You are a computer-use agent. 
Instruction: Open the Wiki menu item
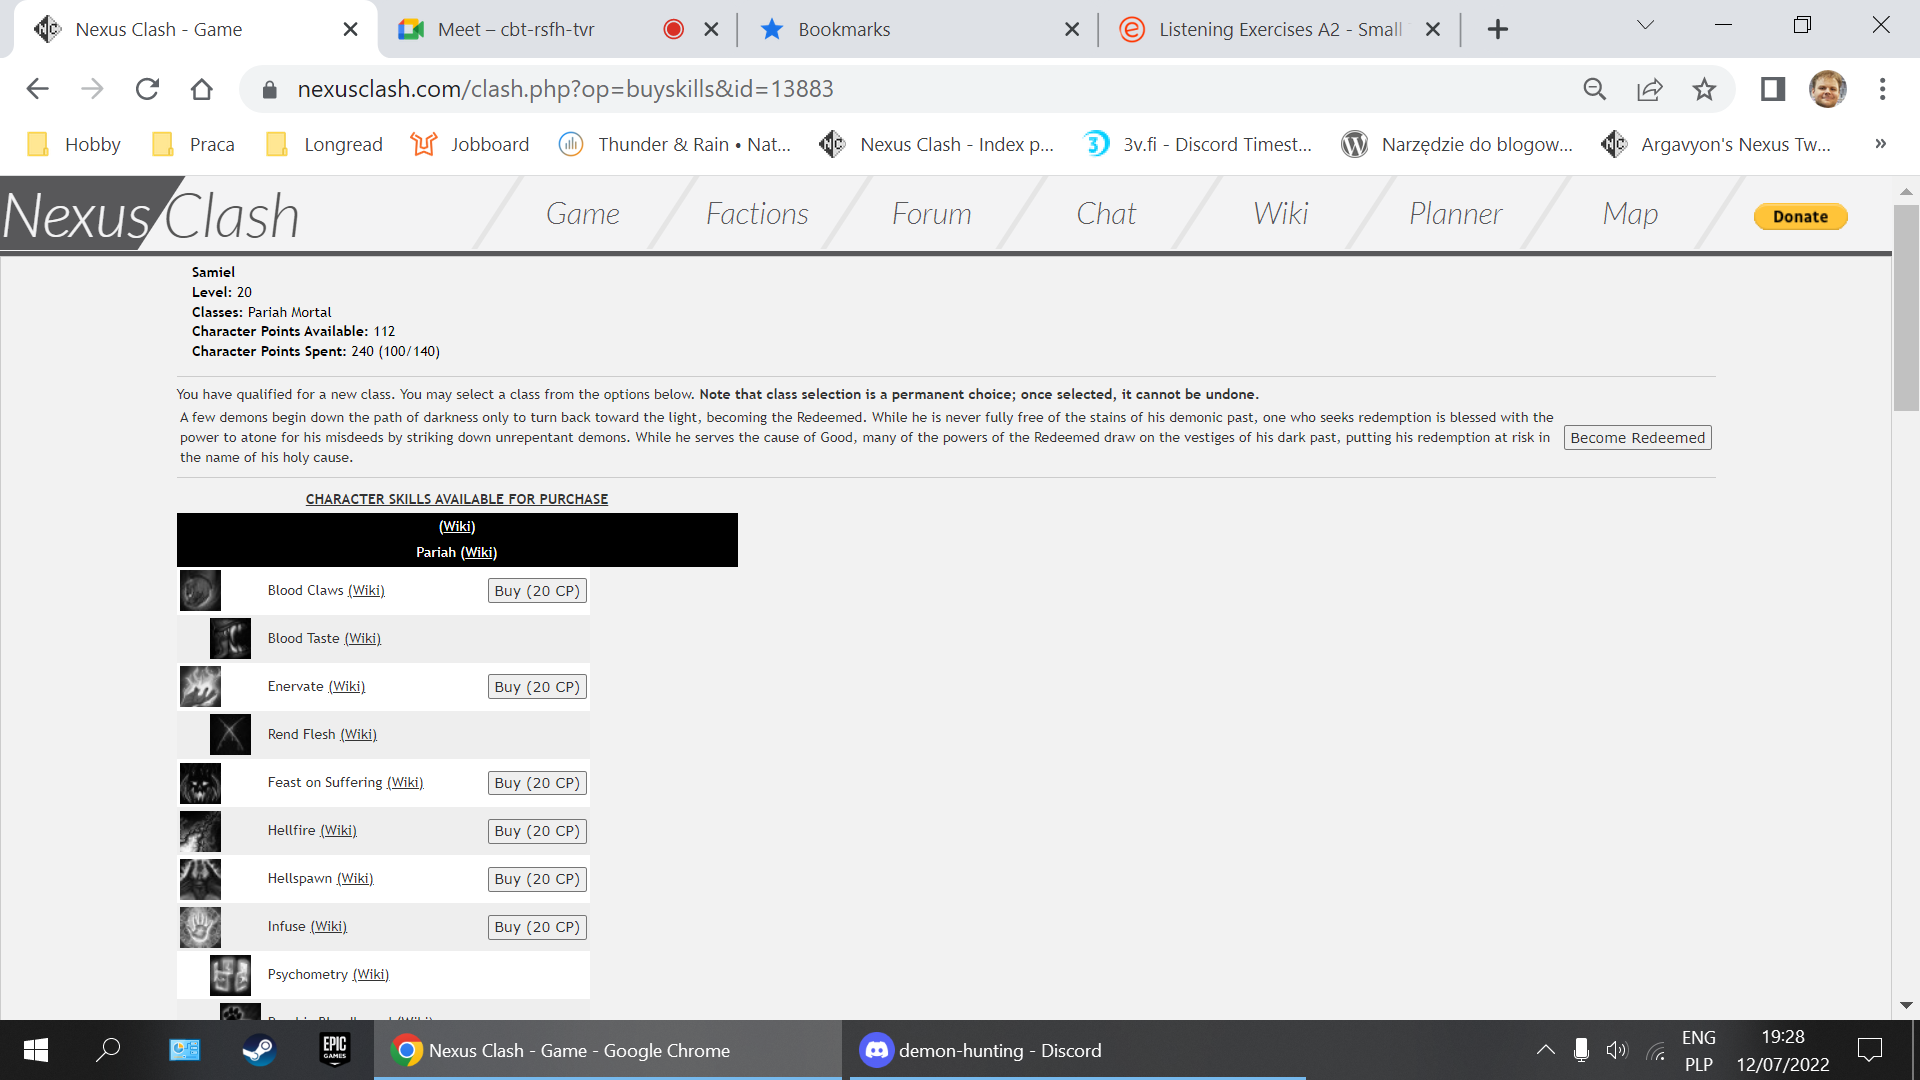coord(1281,214)
